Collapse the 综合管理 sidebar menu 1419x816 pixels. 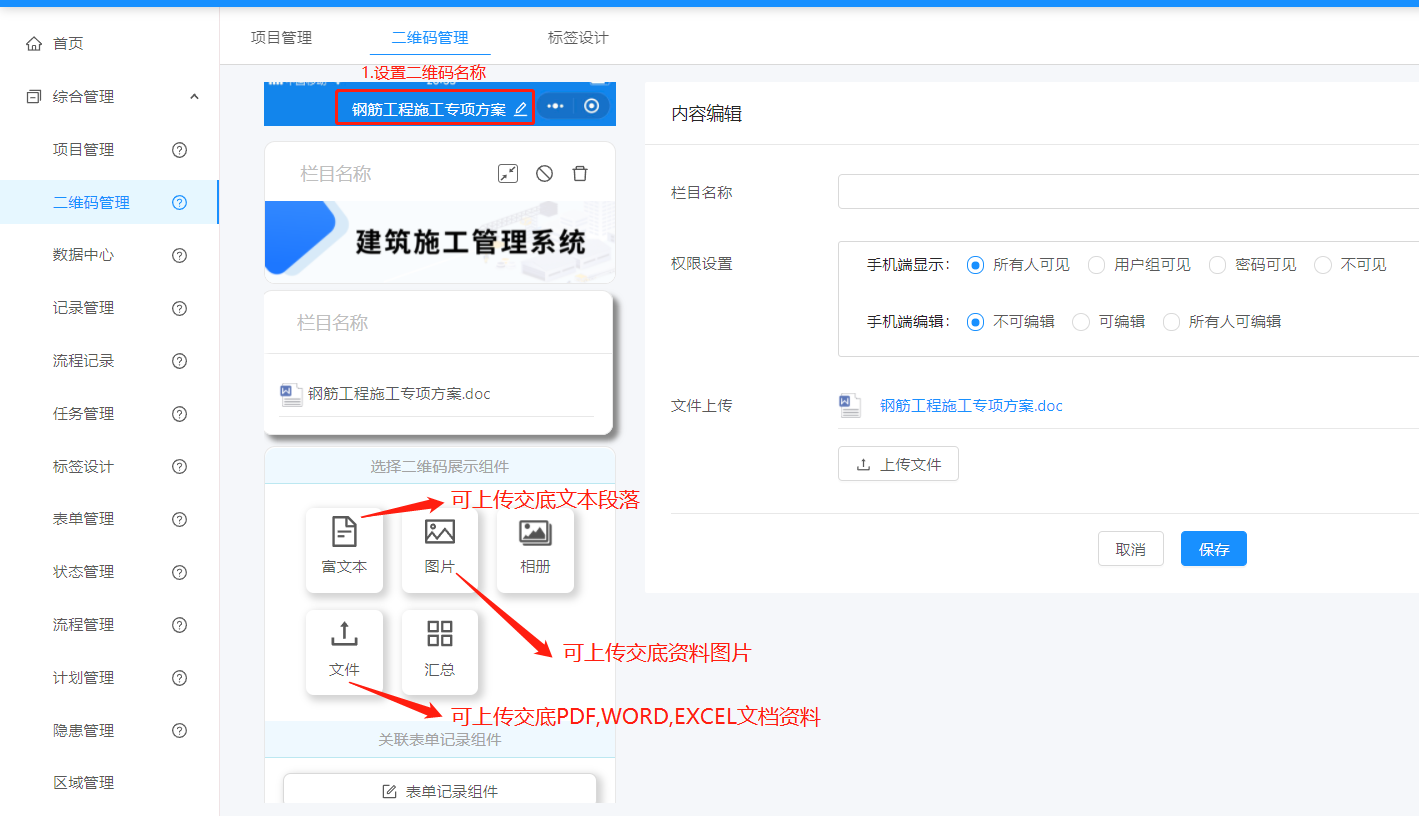click(194, 97)
